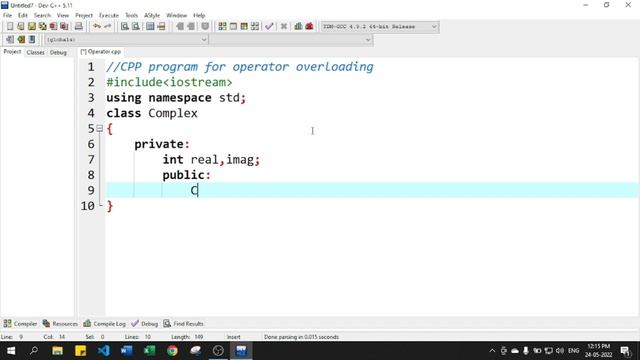Screen dimensions: 640x360
Task: Open the Compile Log bottom tab
Action: coord(104,324)
